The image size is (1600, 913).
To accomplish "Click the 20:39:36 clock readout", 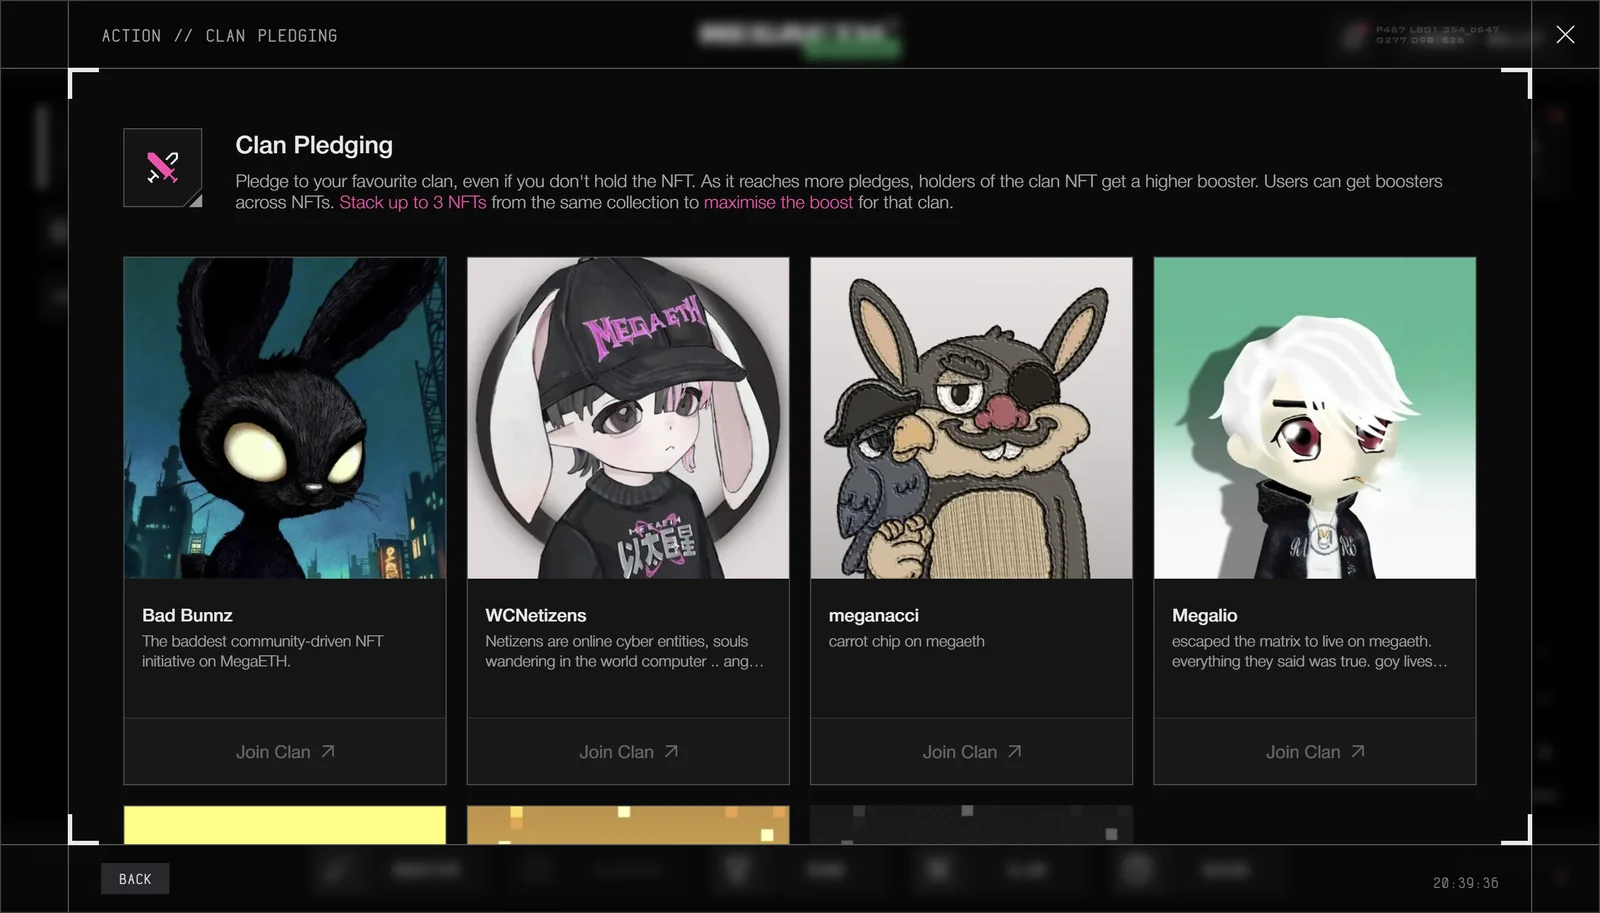I will point(1466,883).
